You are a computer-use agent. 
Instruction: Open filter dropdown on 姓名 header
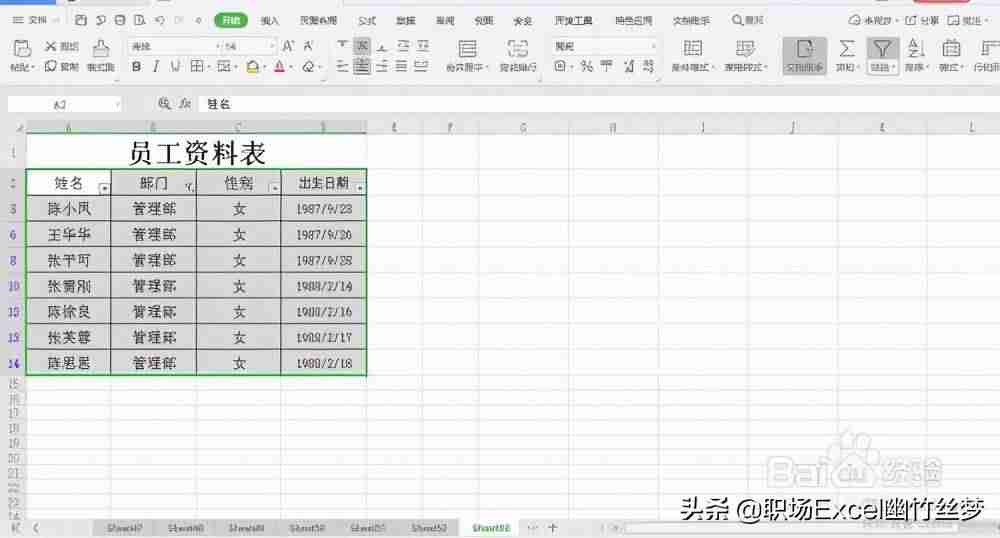pyautogui.click(x=104, y=188)
